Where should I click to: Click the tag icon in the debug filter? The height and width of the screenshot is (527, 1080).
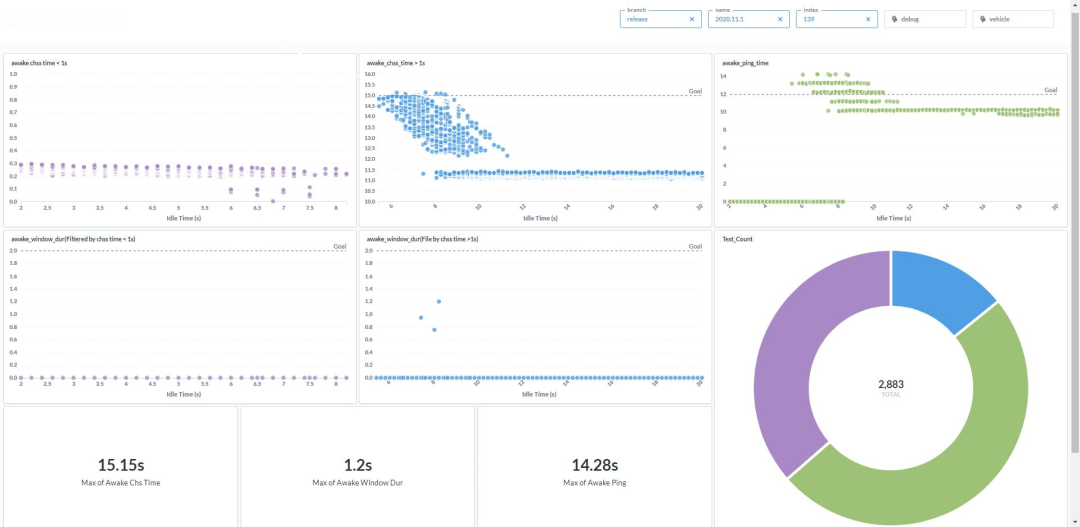(x=895, y=19)
